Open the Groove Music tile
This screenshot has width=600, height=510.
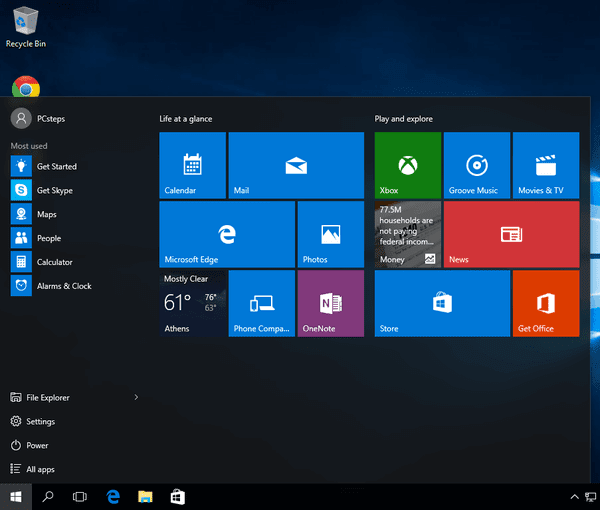(477, 165)
